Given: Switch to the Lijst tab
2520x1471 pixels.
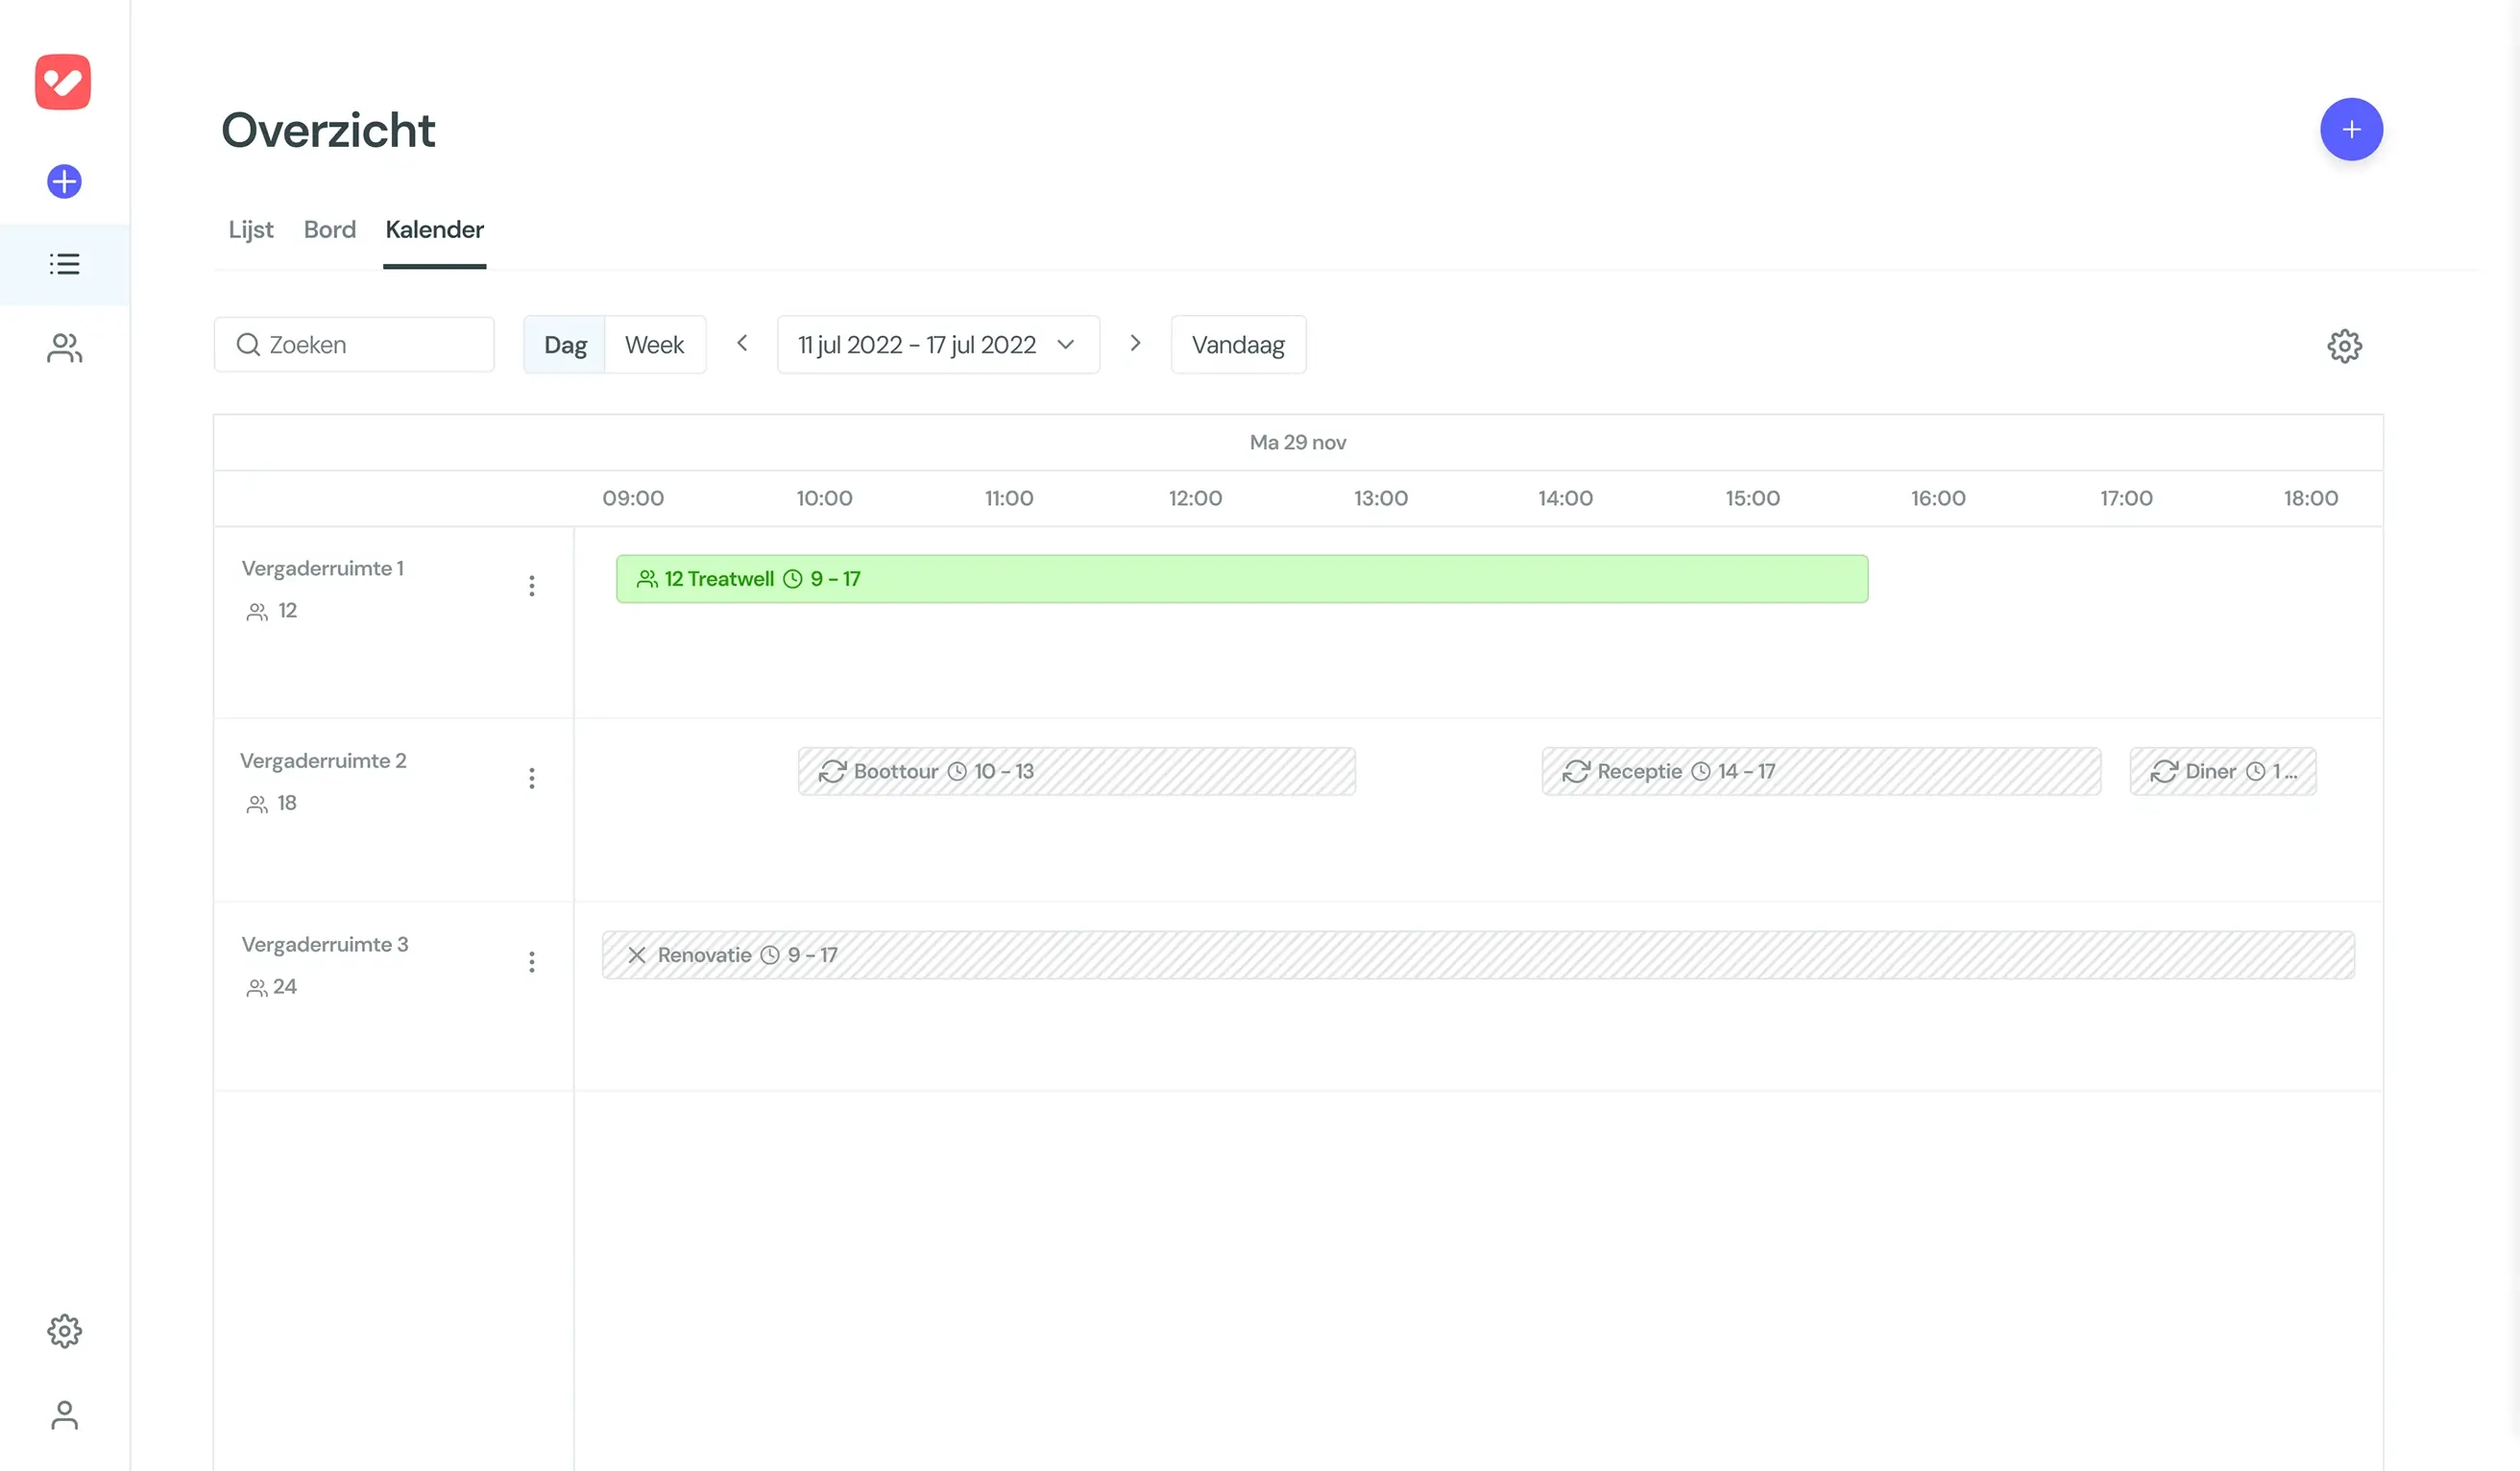Looking at the screenshot, I should [x=250, y=230].
